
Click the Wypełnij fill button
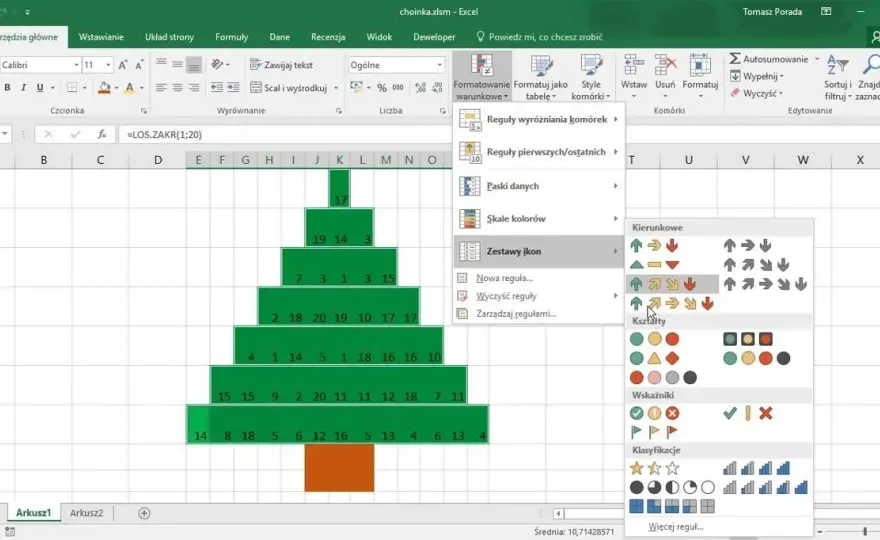click(x=757, y=76)
